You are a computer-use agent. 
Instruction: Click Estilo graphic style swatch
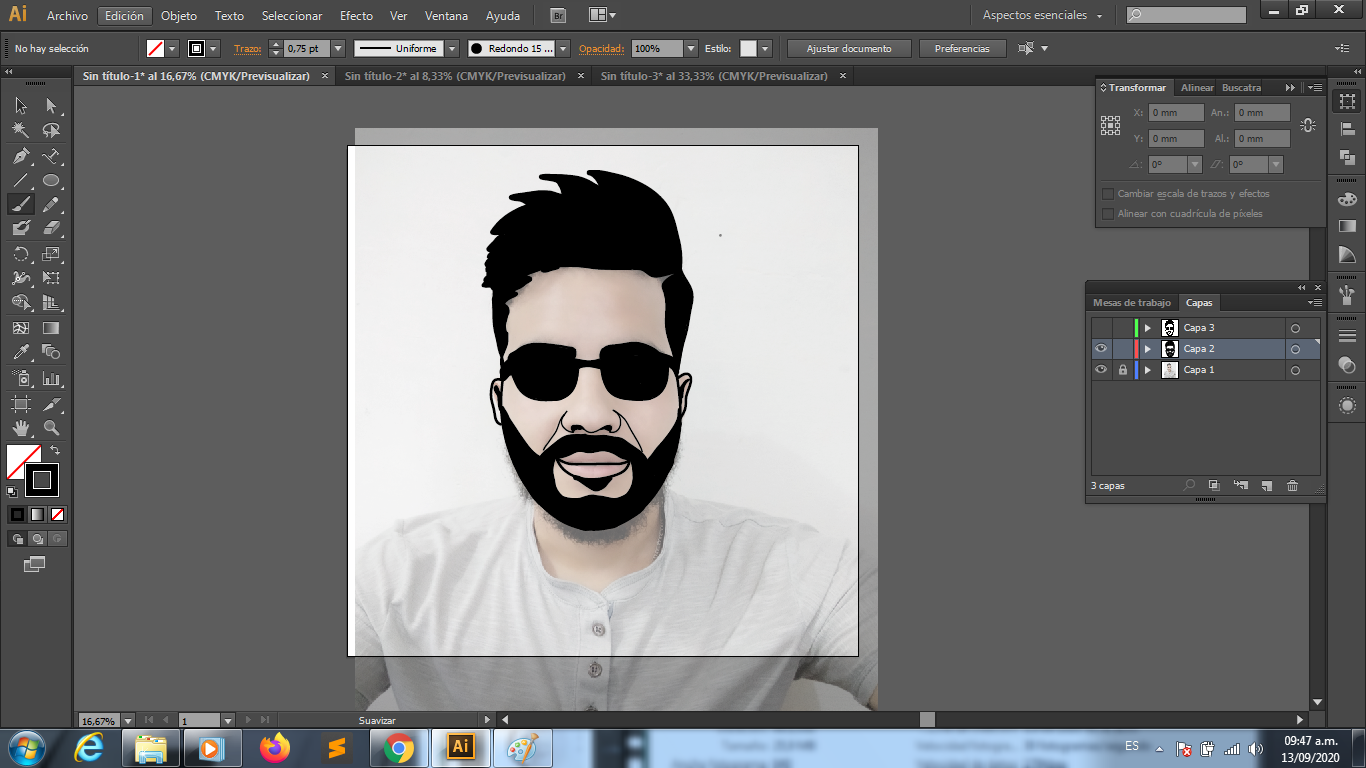click(748, 48)
